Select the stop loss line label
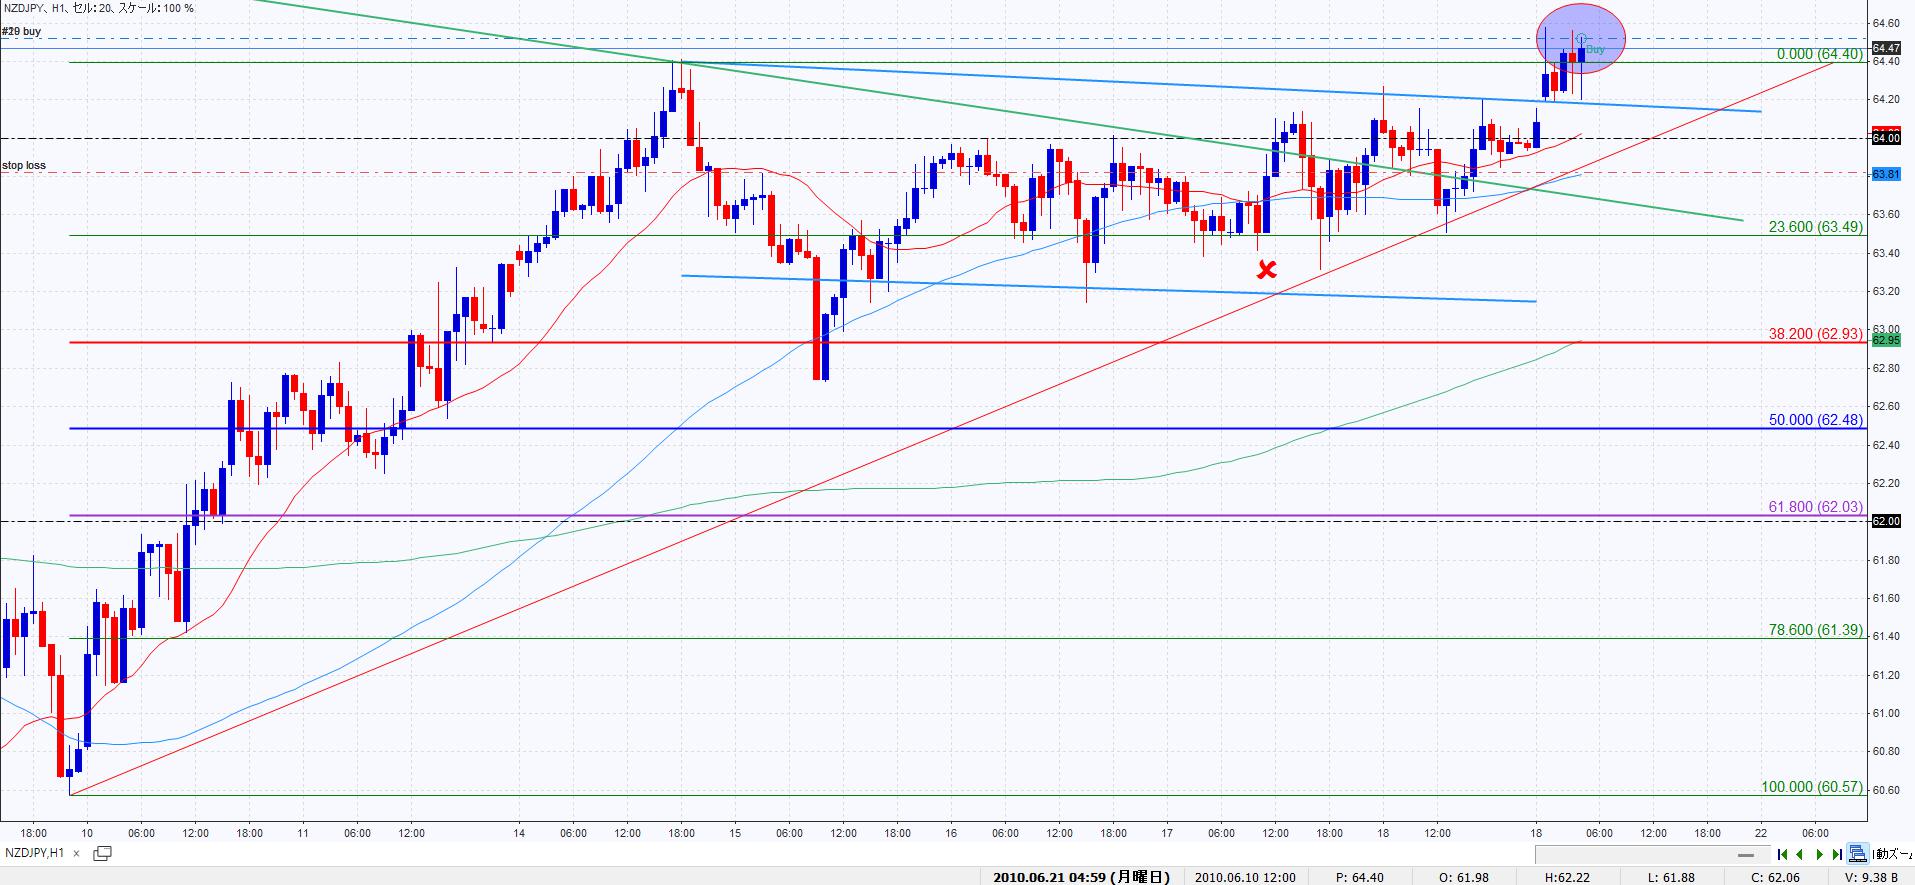Viewport: 1915px width, 885px height. (x=24, y=165)
